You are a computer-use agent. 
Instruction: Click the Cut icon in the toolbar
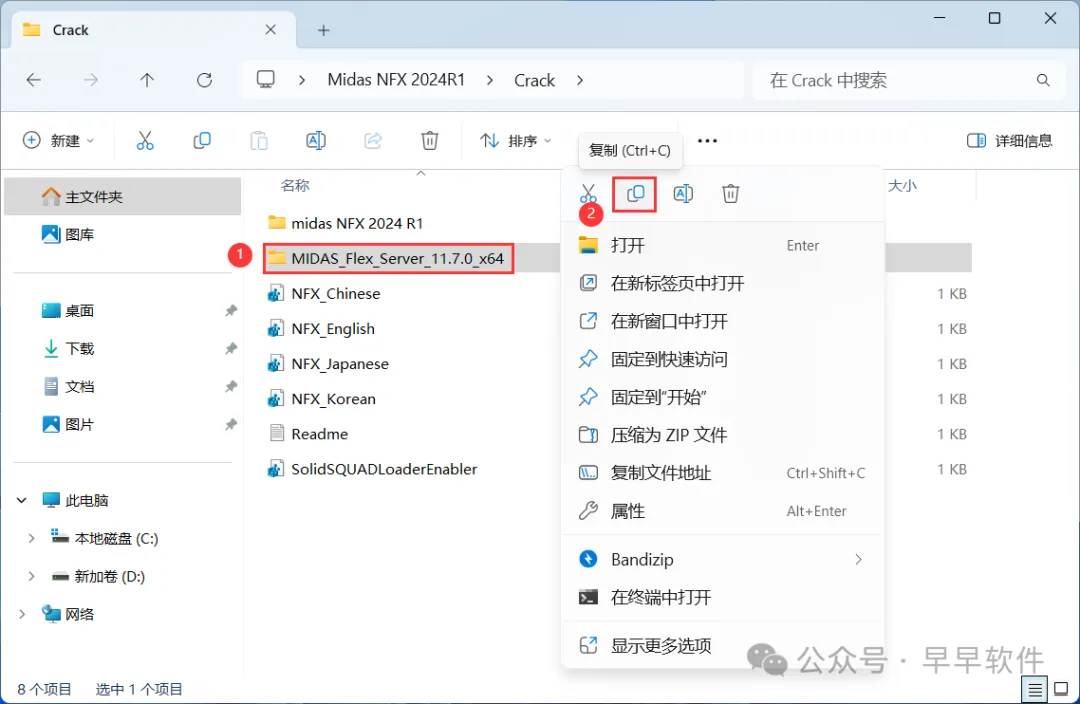(x=145, y=141)
